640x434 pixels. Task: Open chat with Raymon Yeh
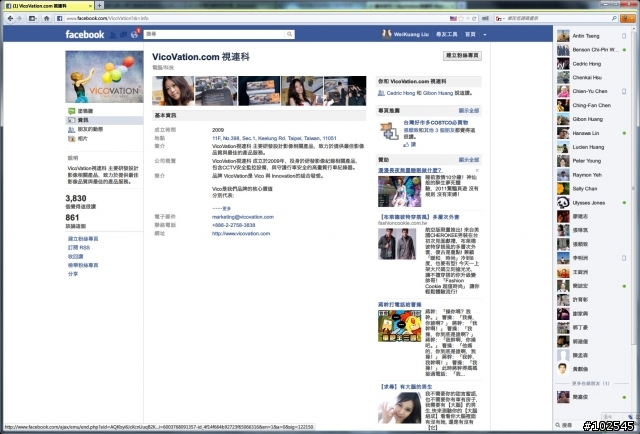click(x=591, y=175)
